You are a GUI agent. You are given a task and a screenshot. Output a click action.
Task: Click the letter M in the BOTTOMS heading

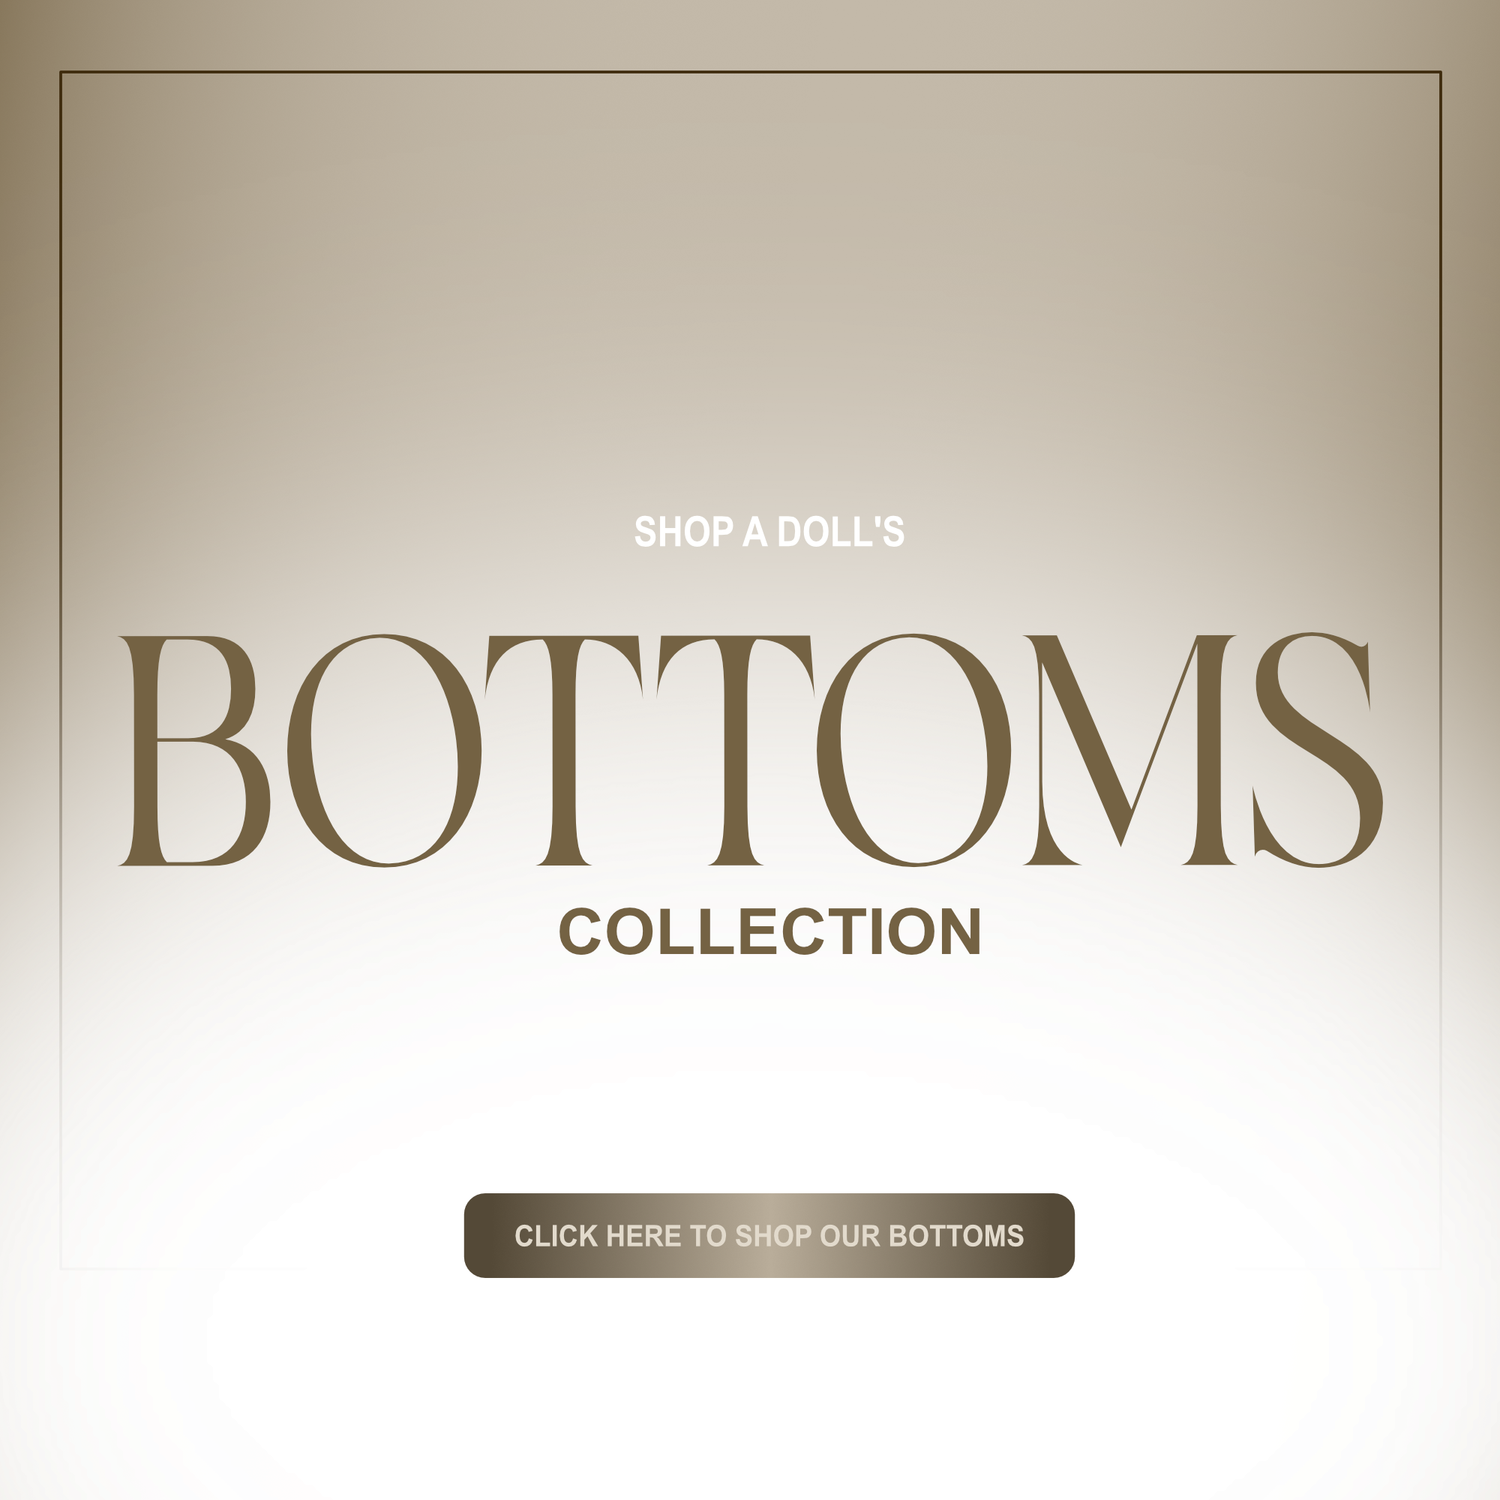[1130, 750]
